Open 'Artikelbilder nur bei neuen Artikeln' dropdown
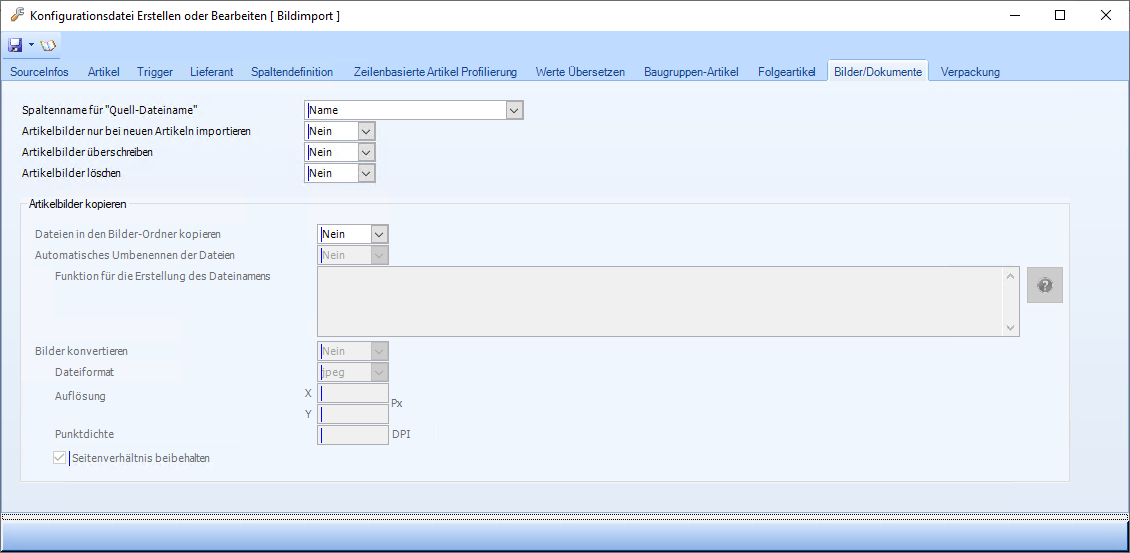Screen dimensions: 1130x553 click(x=366, y=131)
